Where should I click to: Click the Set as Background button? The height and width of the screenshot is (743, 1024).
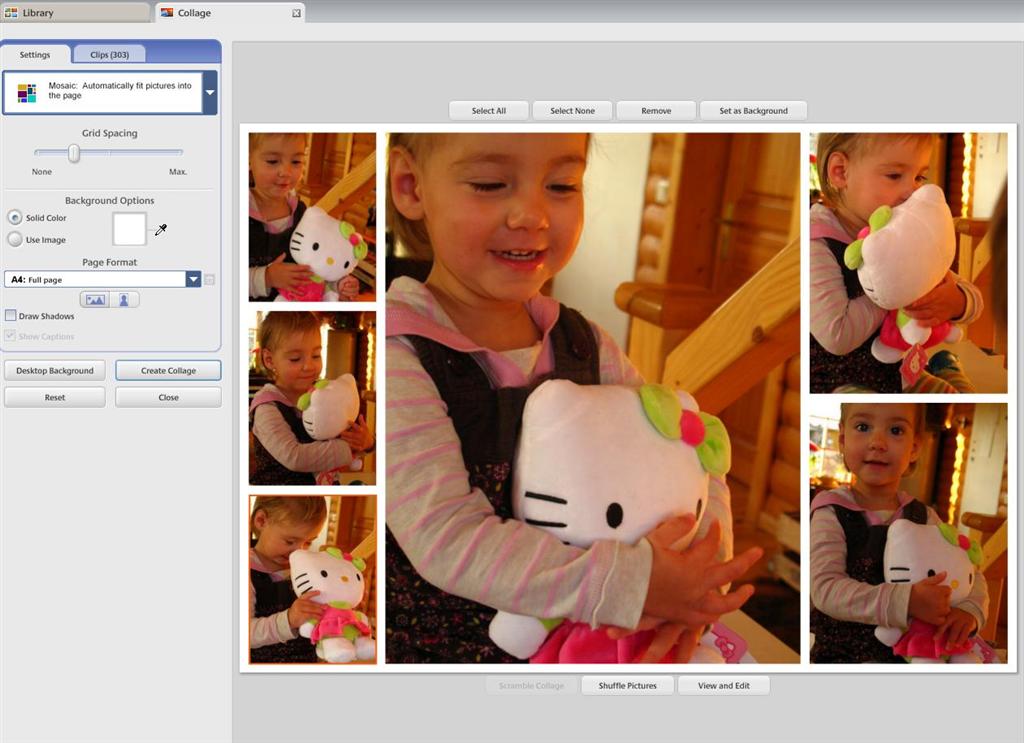click(753, 110)
